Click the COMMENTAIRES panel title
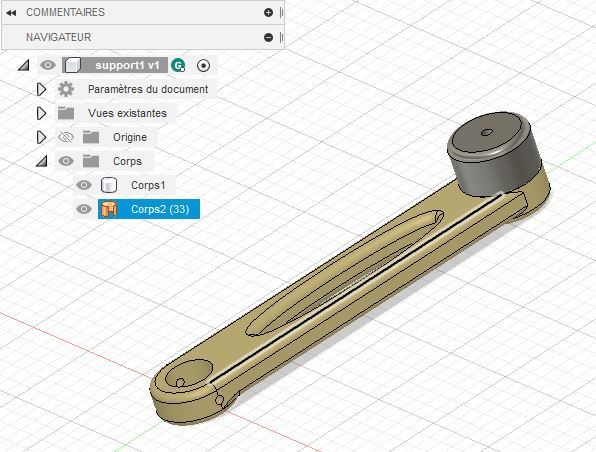The width and height of the screenshot is (596, 452). point(65,13)
